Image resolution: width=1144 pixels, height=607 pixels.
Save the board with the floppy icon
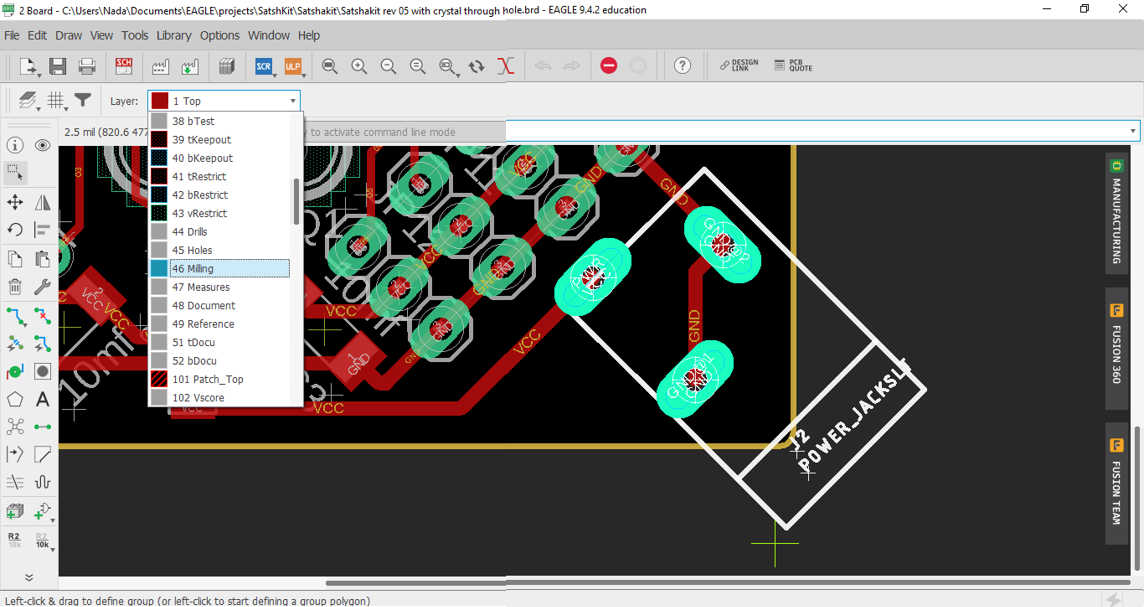(x=58, y=66)
